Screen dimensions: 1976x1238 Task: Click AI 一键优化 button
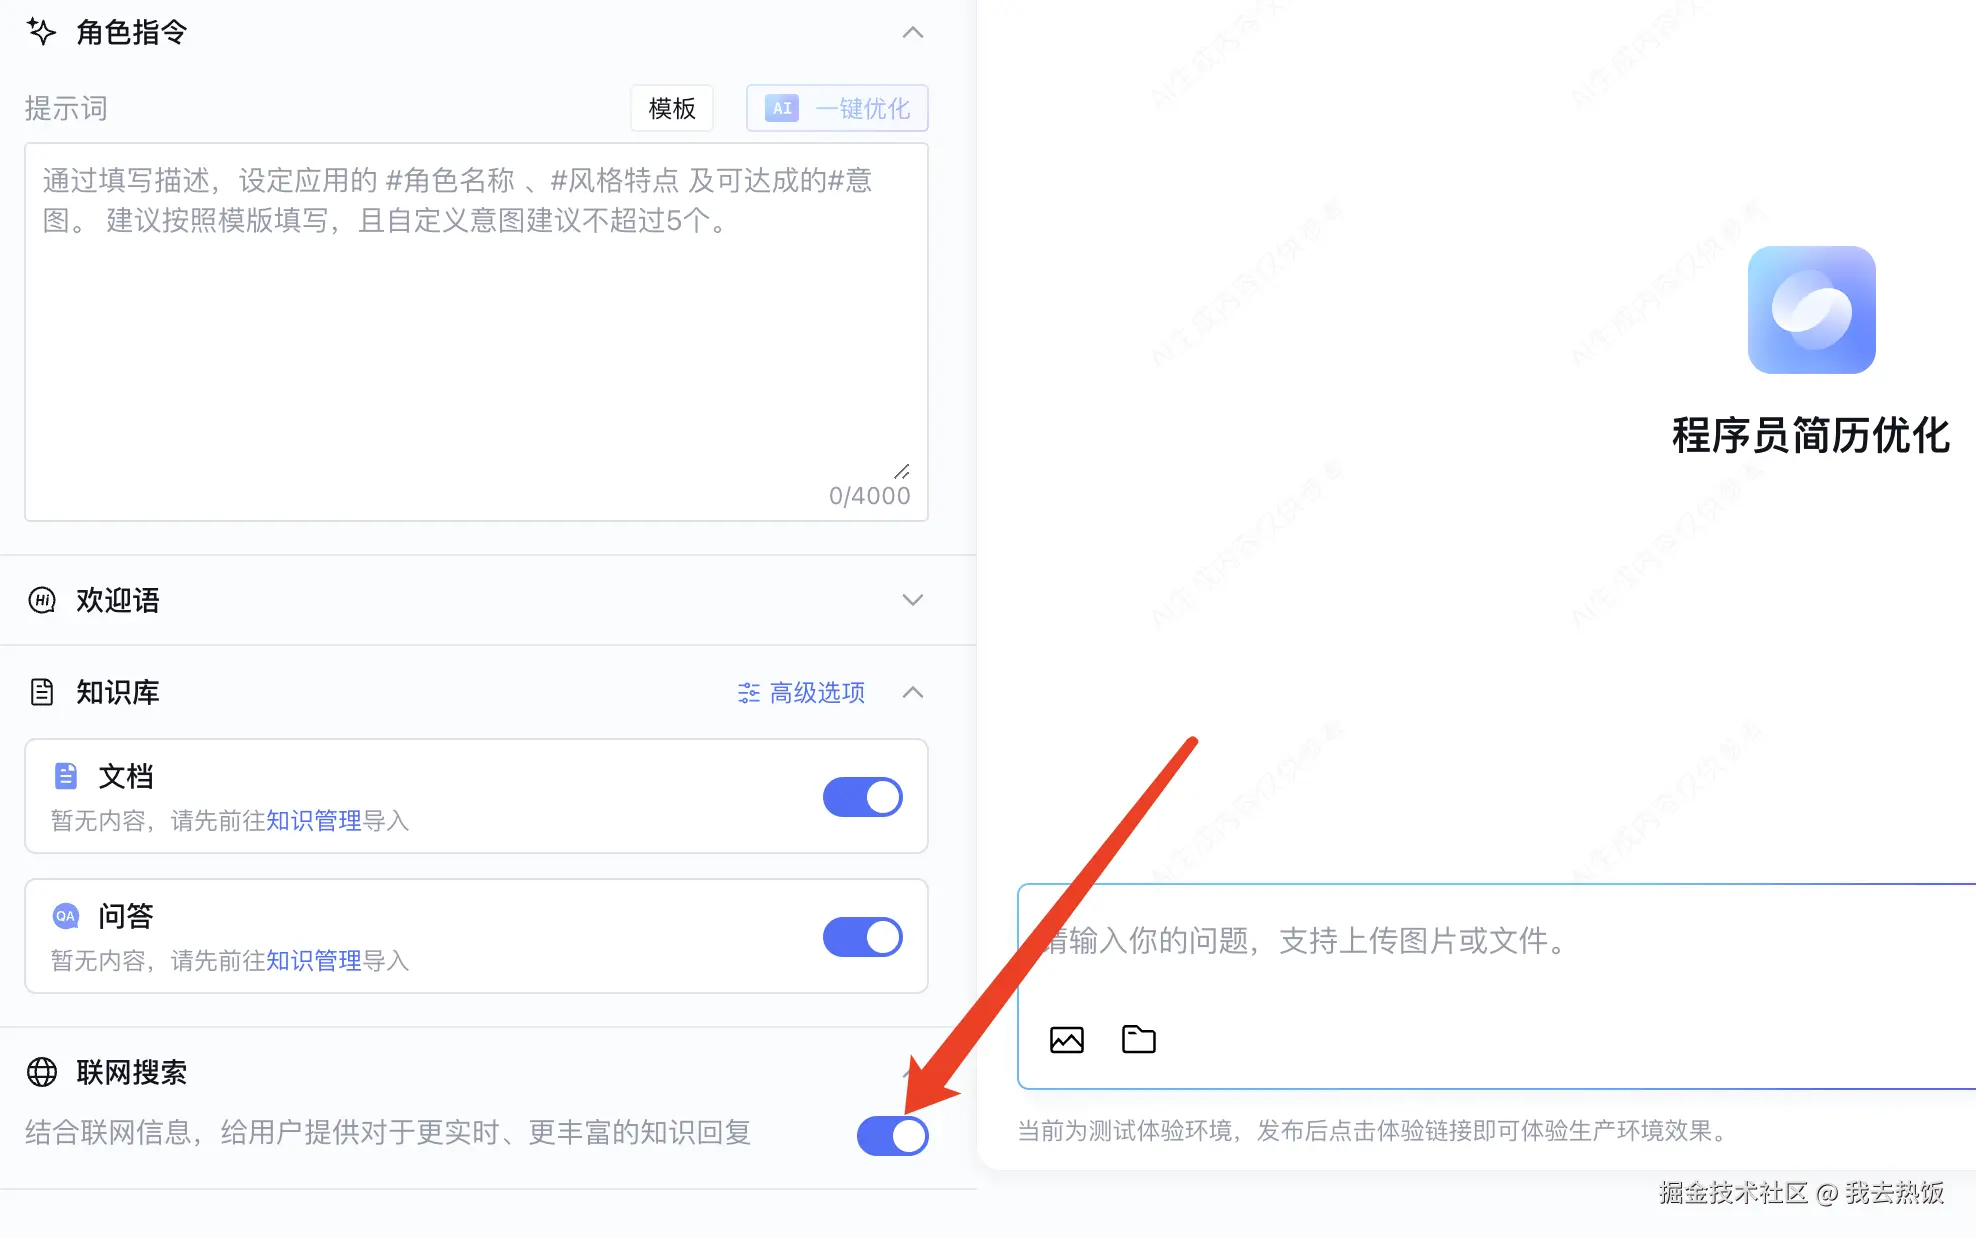(837, 108)
